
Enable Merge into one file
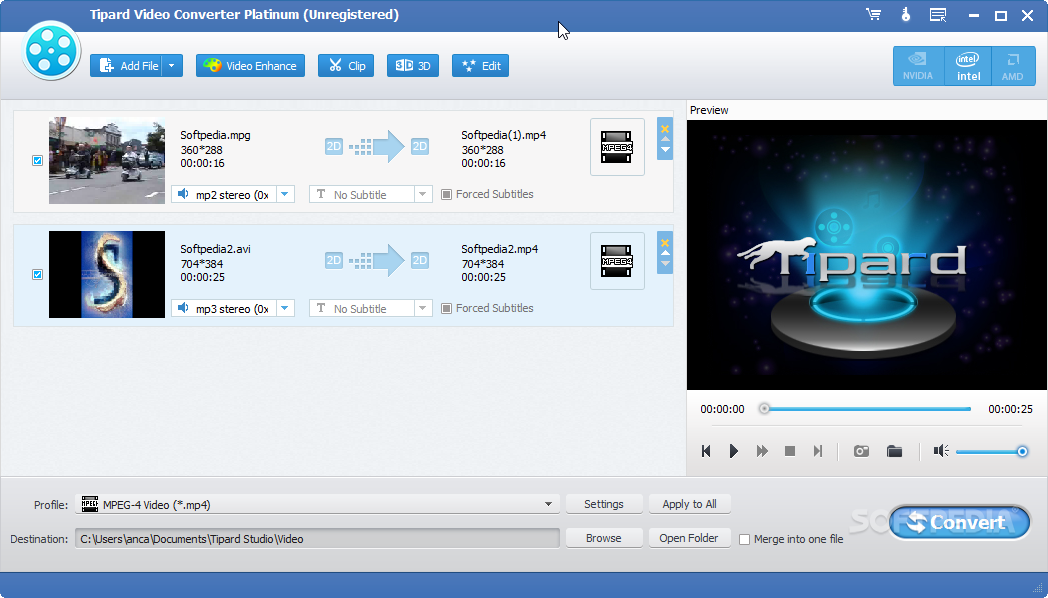click(x=745, y=539)
